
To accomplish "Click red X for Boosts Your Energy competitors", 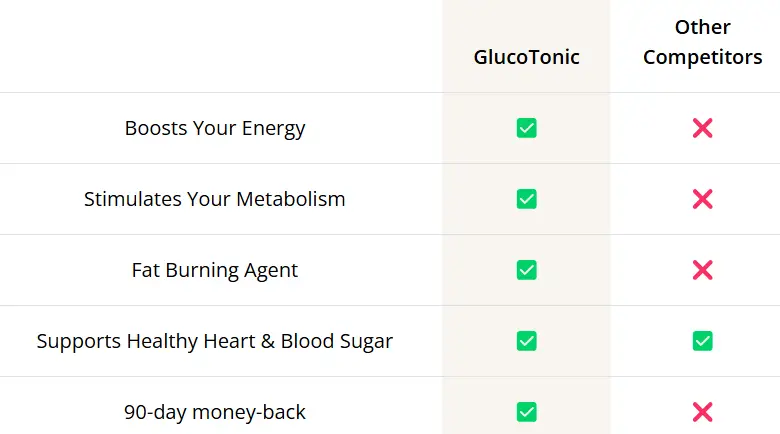I will point(702,128).
